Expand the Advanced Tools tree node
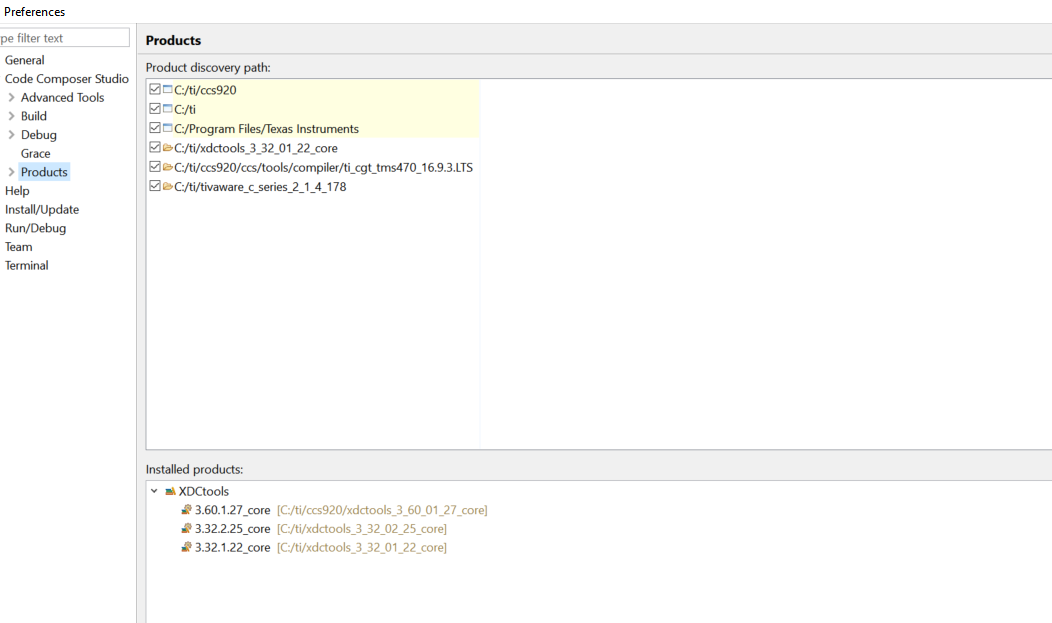Image resolution: width=1052 pixels, height=623 pixels. [11, 97]
